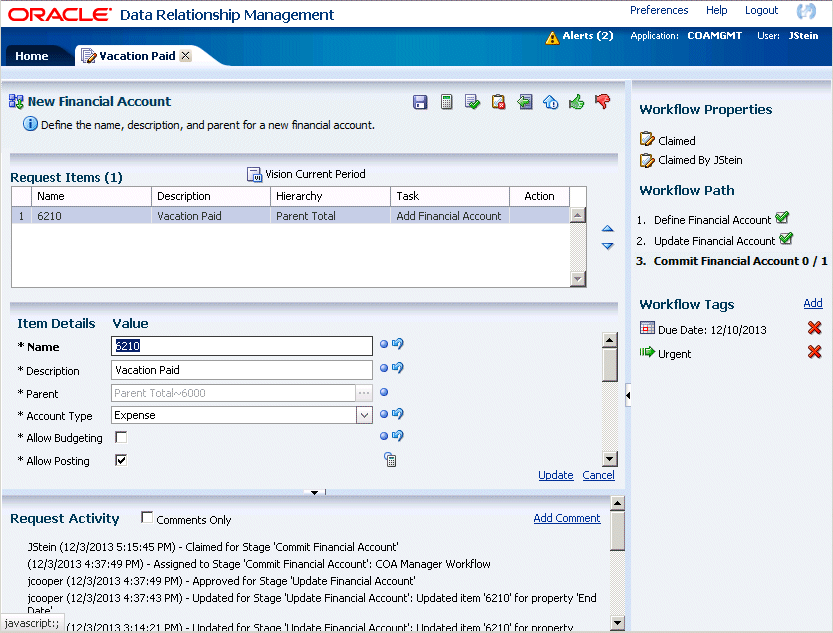This screenshot has width=833, height=633.
Task: Click the Push Back request green arrow icon
Action: [x=524, y=101]
